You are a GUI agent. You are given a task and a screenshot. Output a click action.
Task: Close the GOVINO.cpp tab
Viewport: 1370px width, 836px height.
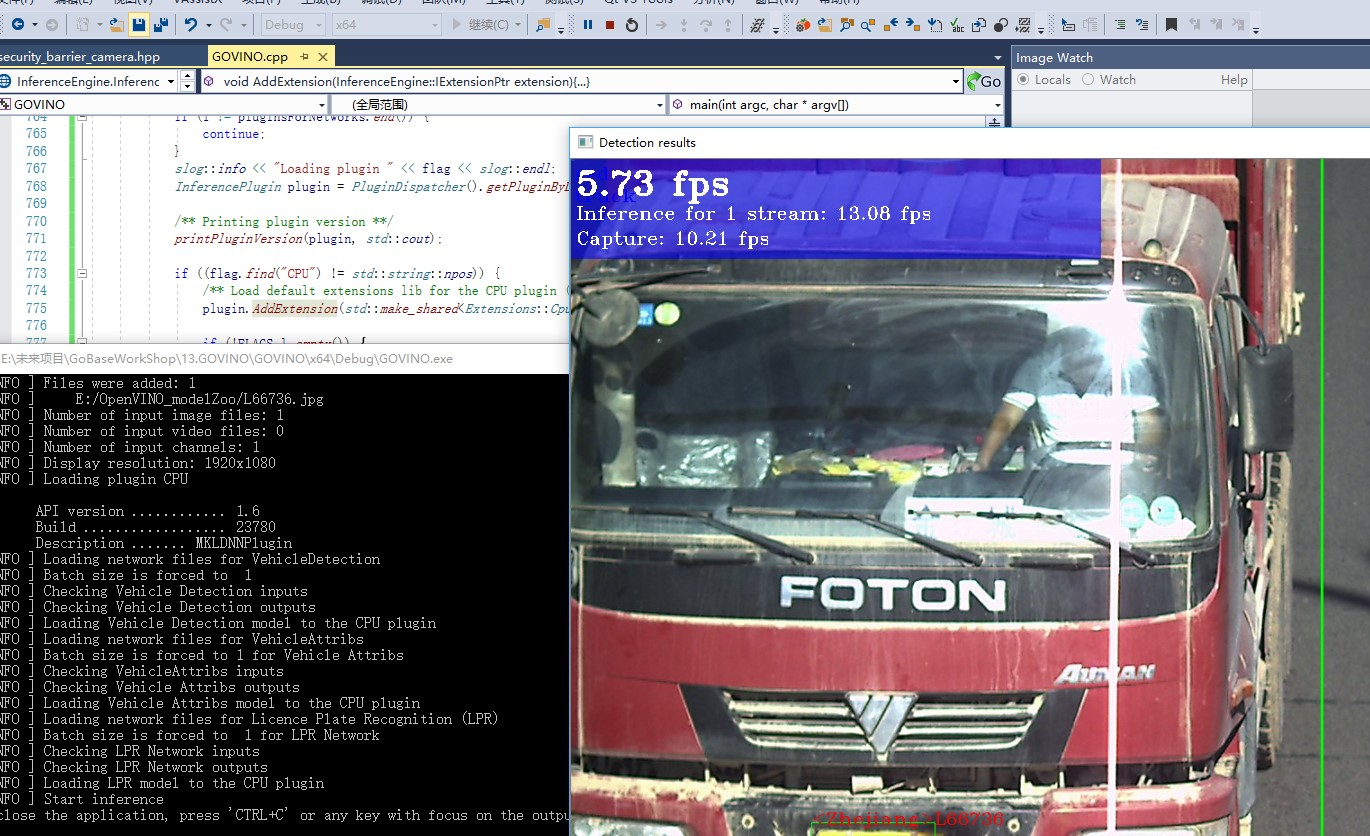coord(322,56)
